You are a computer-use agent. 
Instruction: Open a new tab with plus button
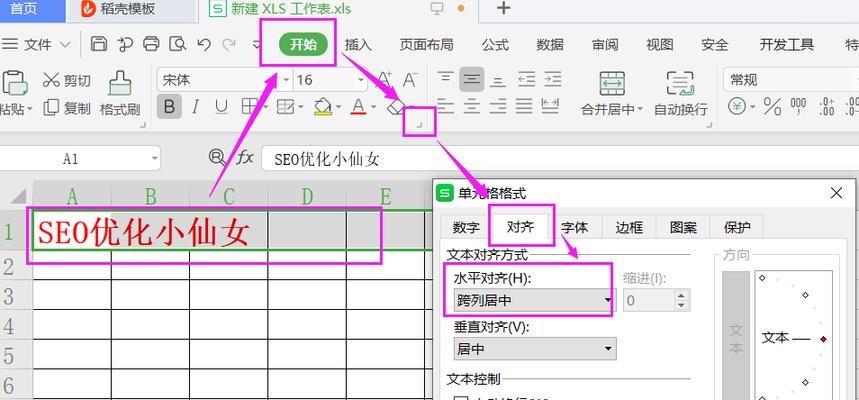pos(503,8)
